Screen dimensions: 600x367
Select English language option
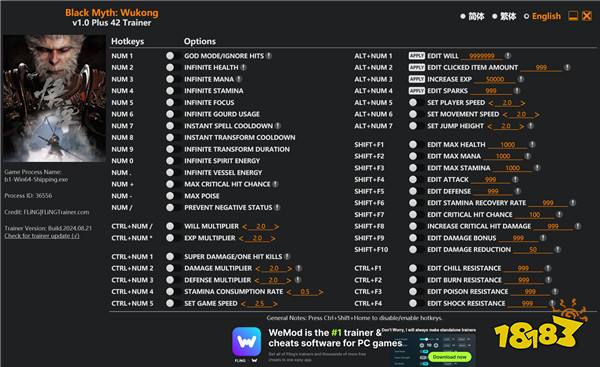[542, 16]
